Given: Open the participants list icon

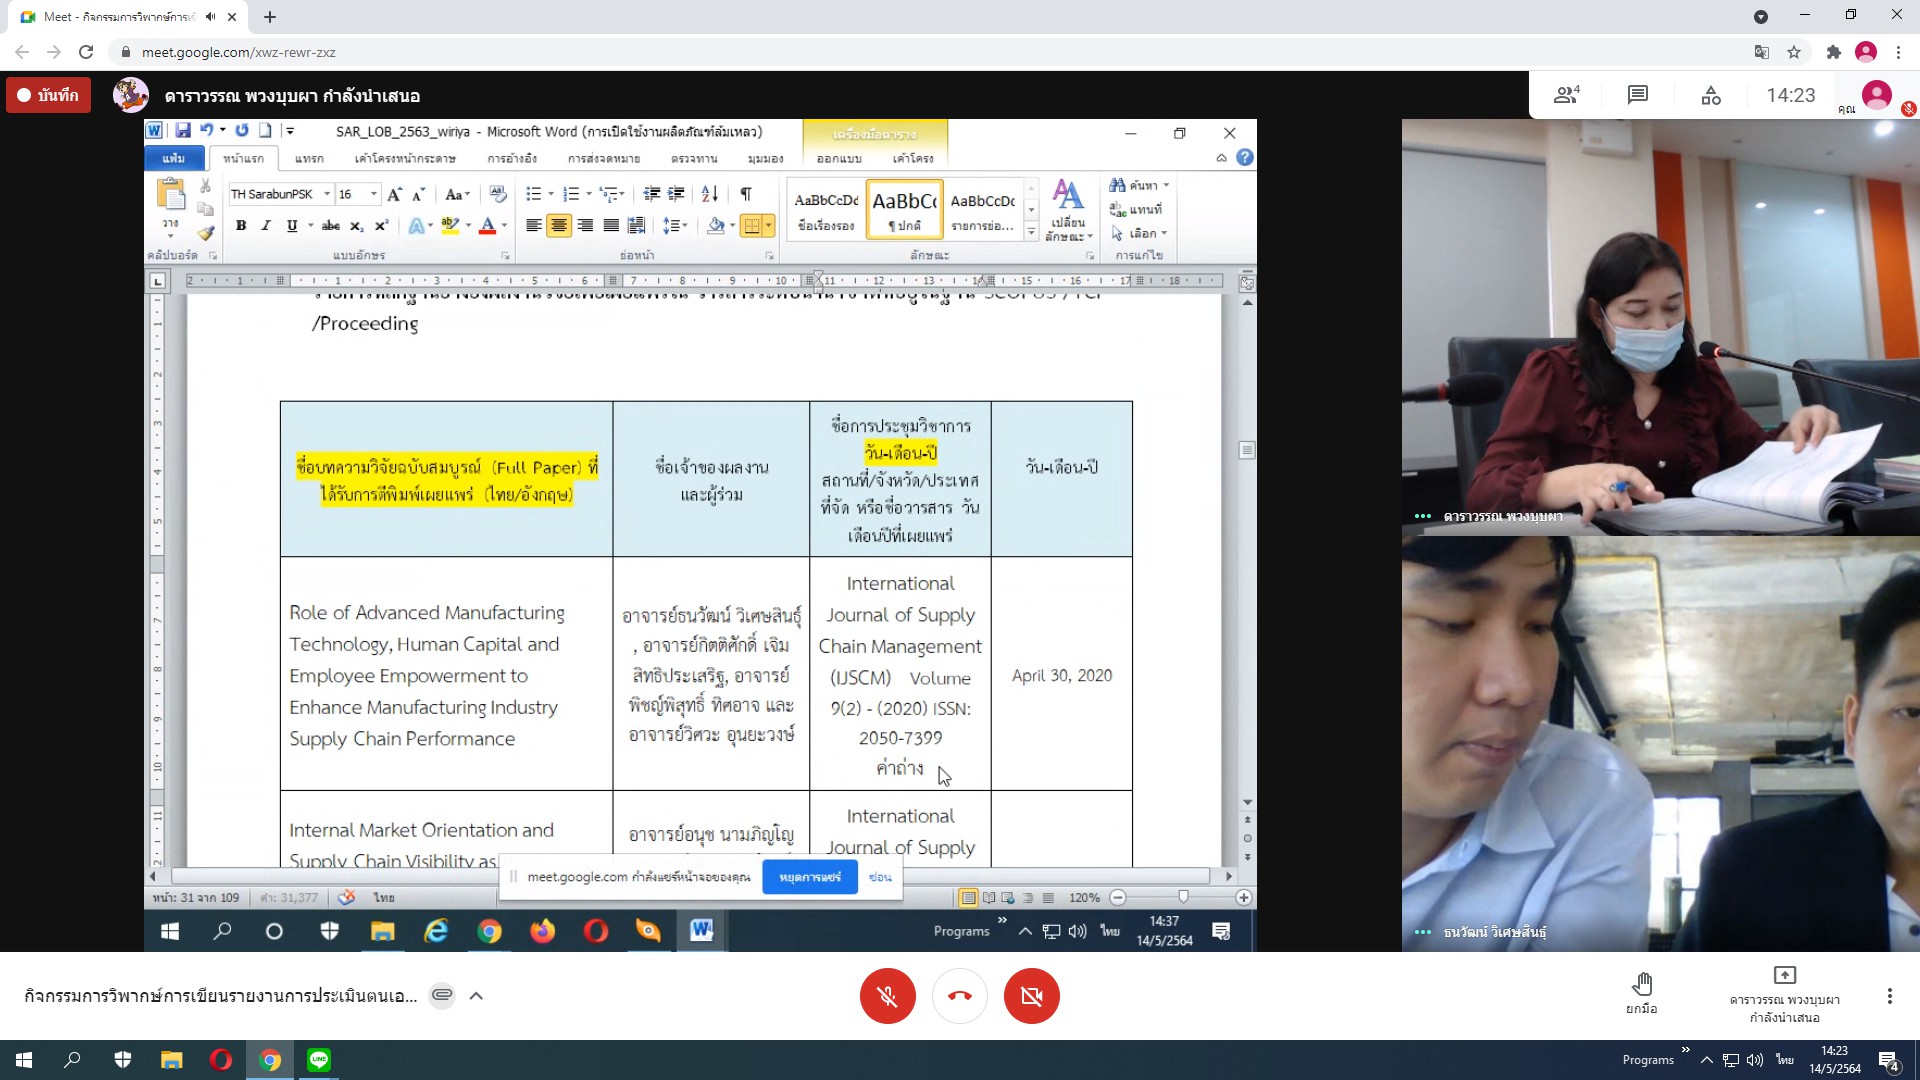Looking at the screenshot, I should [x=1565, y=95].
